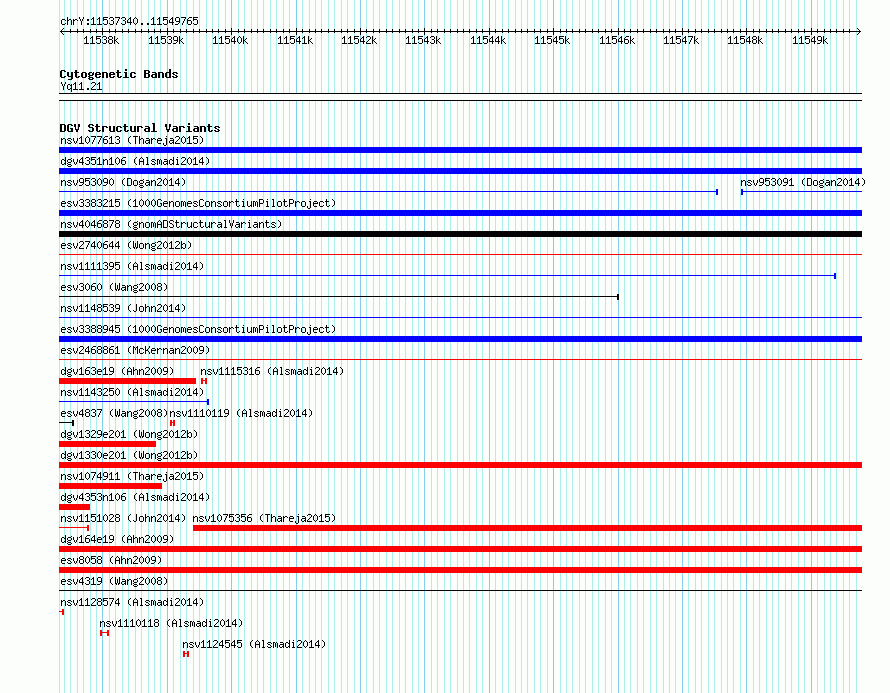This screenshot has height=693, width=890.
Task: Click the Cytogenetic Bands track title
Action: click(x=119, y=74)
